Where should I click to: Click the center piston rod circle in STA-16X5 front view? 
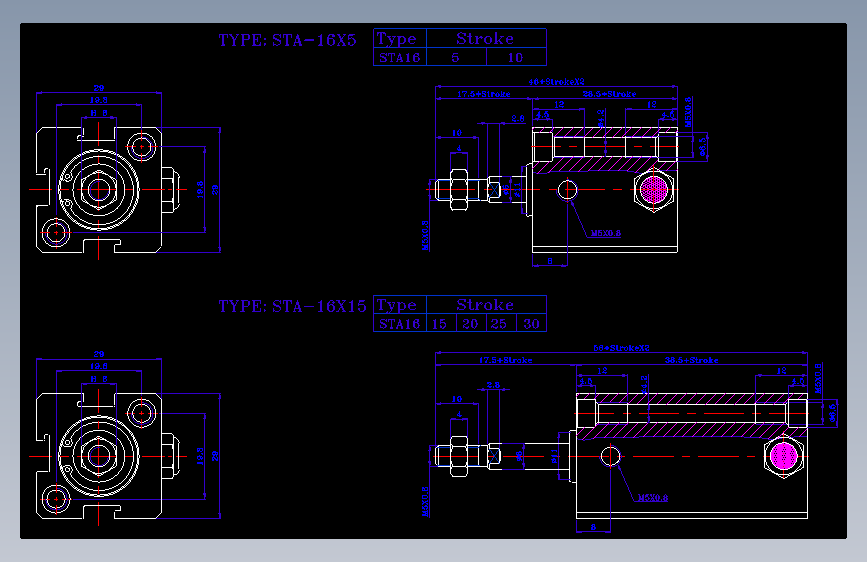[x=98, y=190]
